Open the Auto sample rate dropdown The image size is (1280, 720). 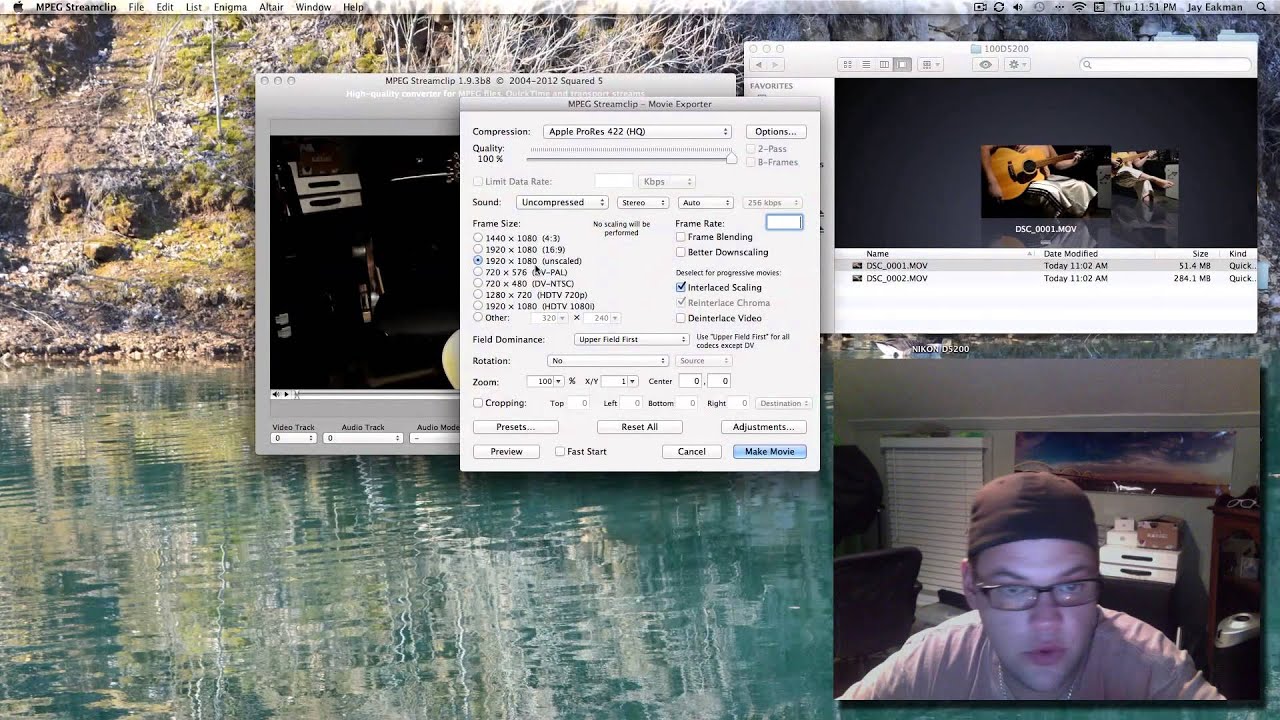[705, 202]
